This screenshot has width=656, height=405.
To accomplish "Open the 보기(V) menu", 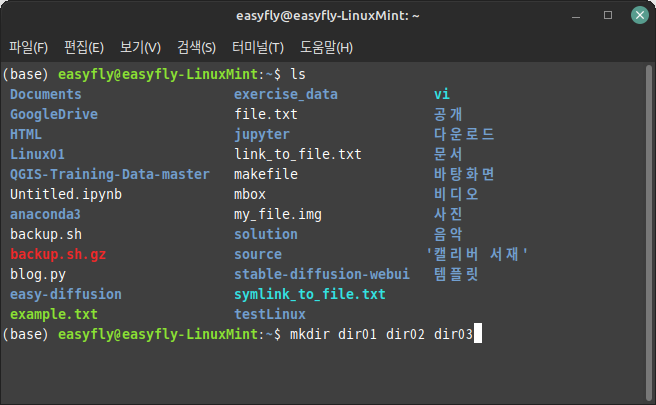I will point(140,47).
